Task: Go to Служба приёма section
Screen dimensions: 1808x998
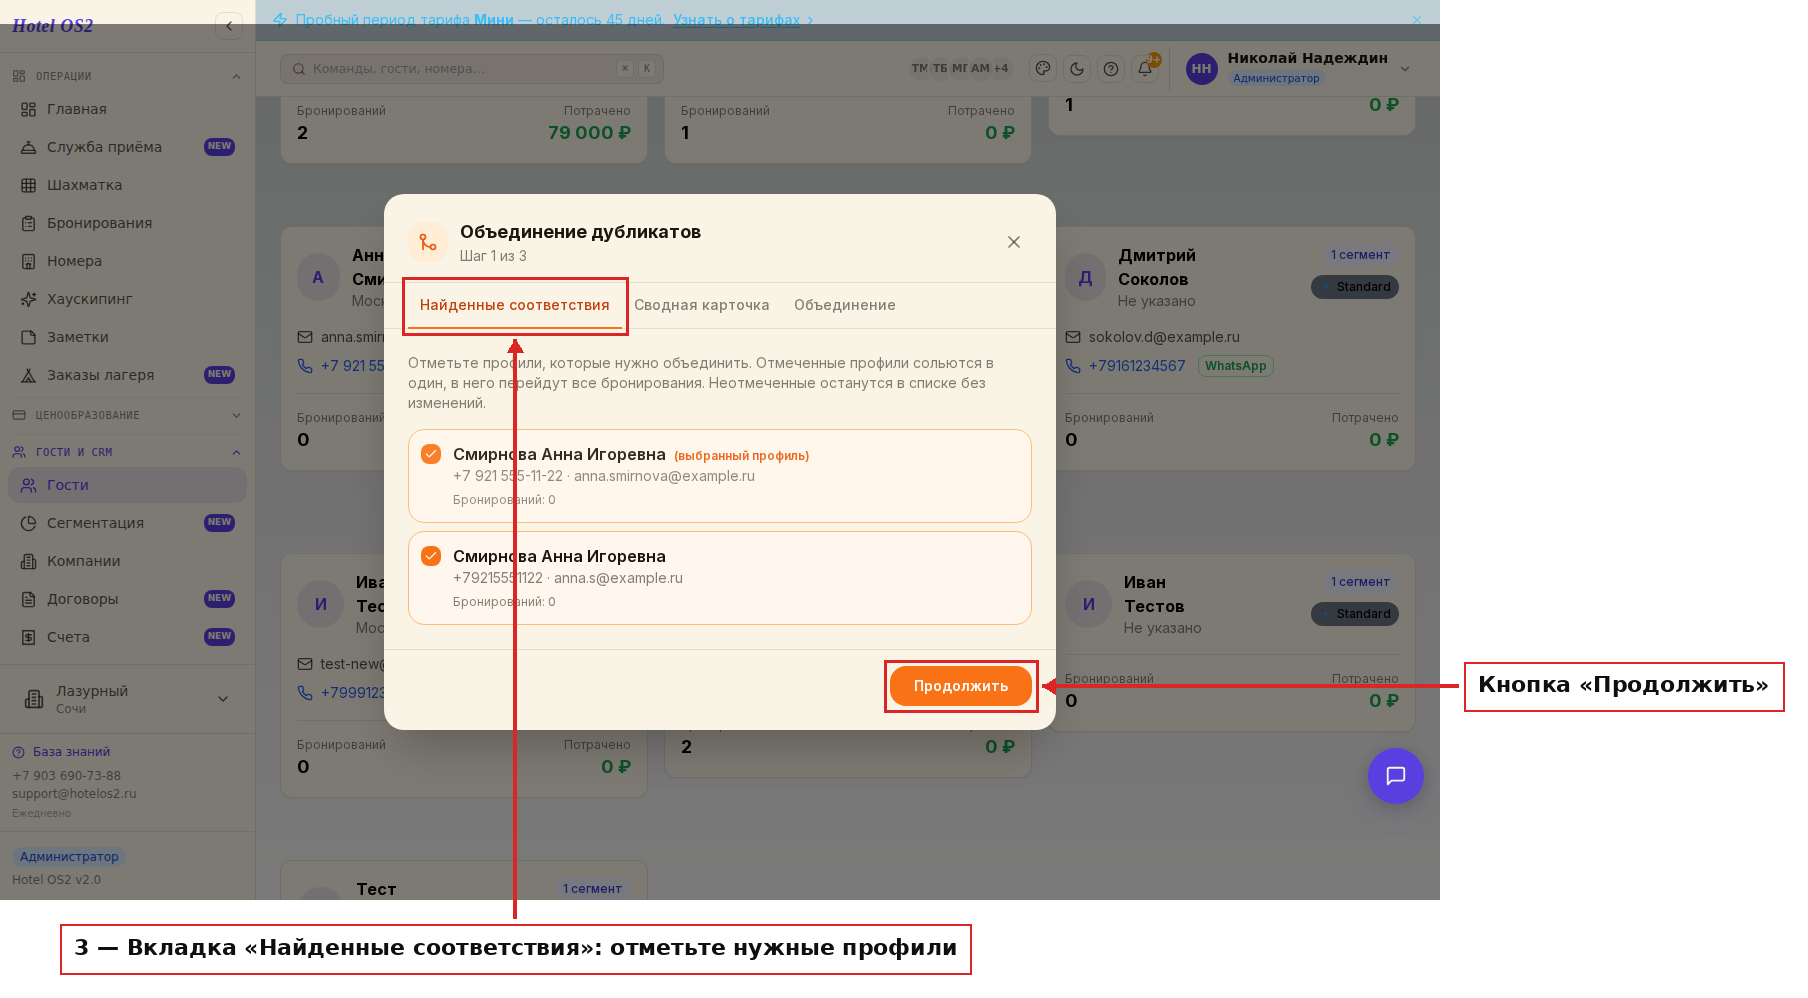Action: point(127,147)
